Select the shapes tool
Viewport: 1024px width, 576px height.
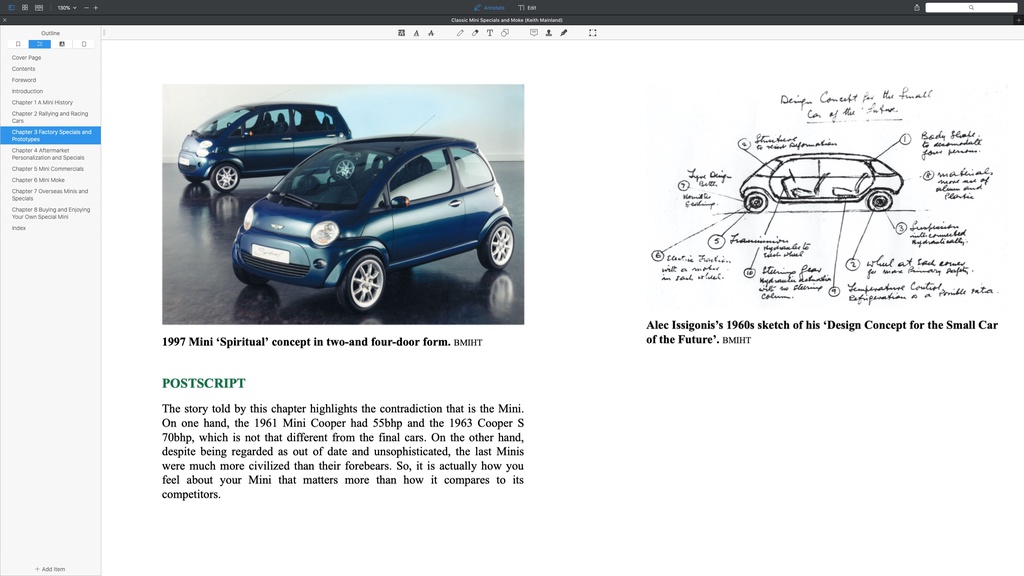tap(504, 33)
